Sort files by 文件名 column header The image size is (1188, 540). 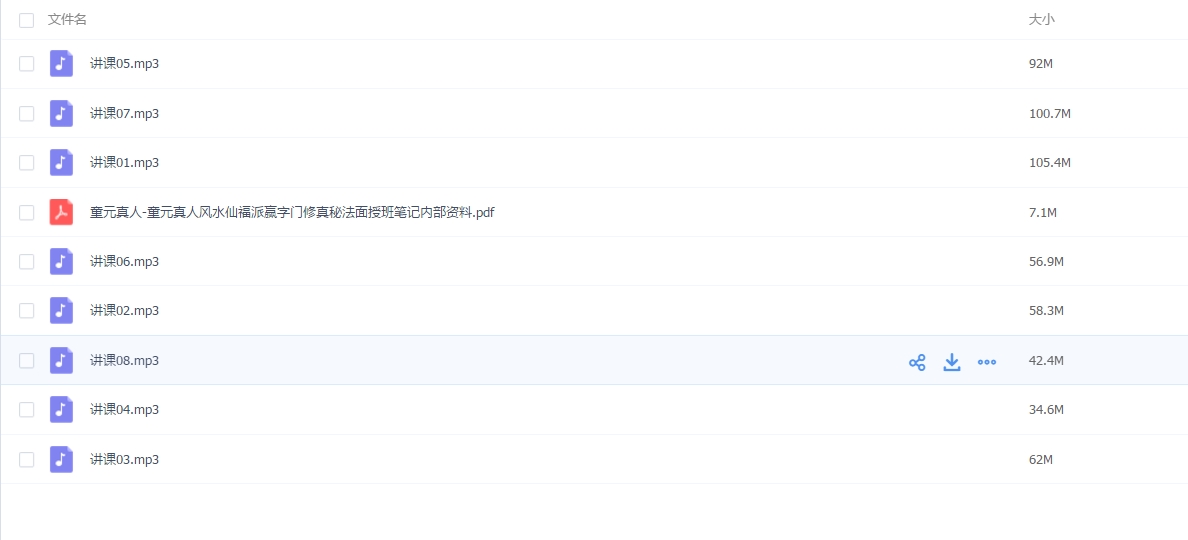point(67,20)
